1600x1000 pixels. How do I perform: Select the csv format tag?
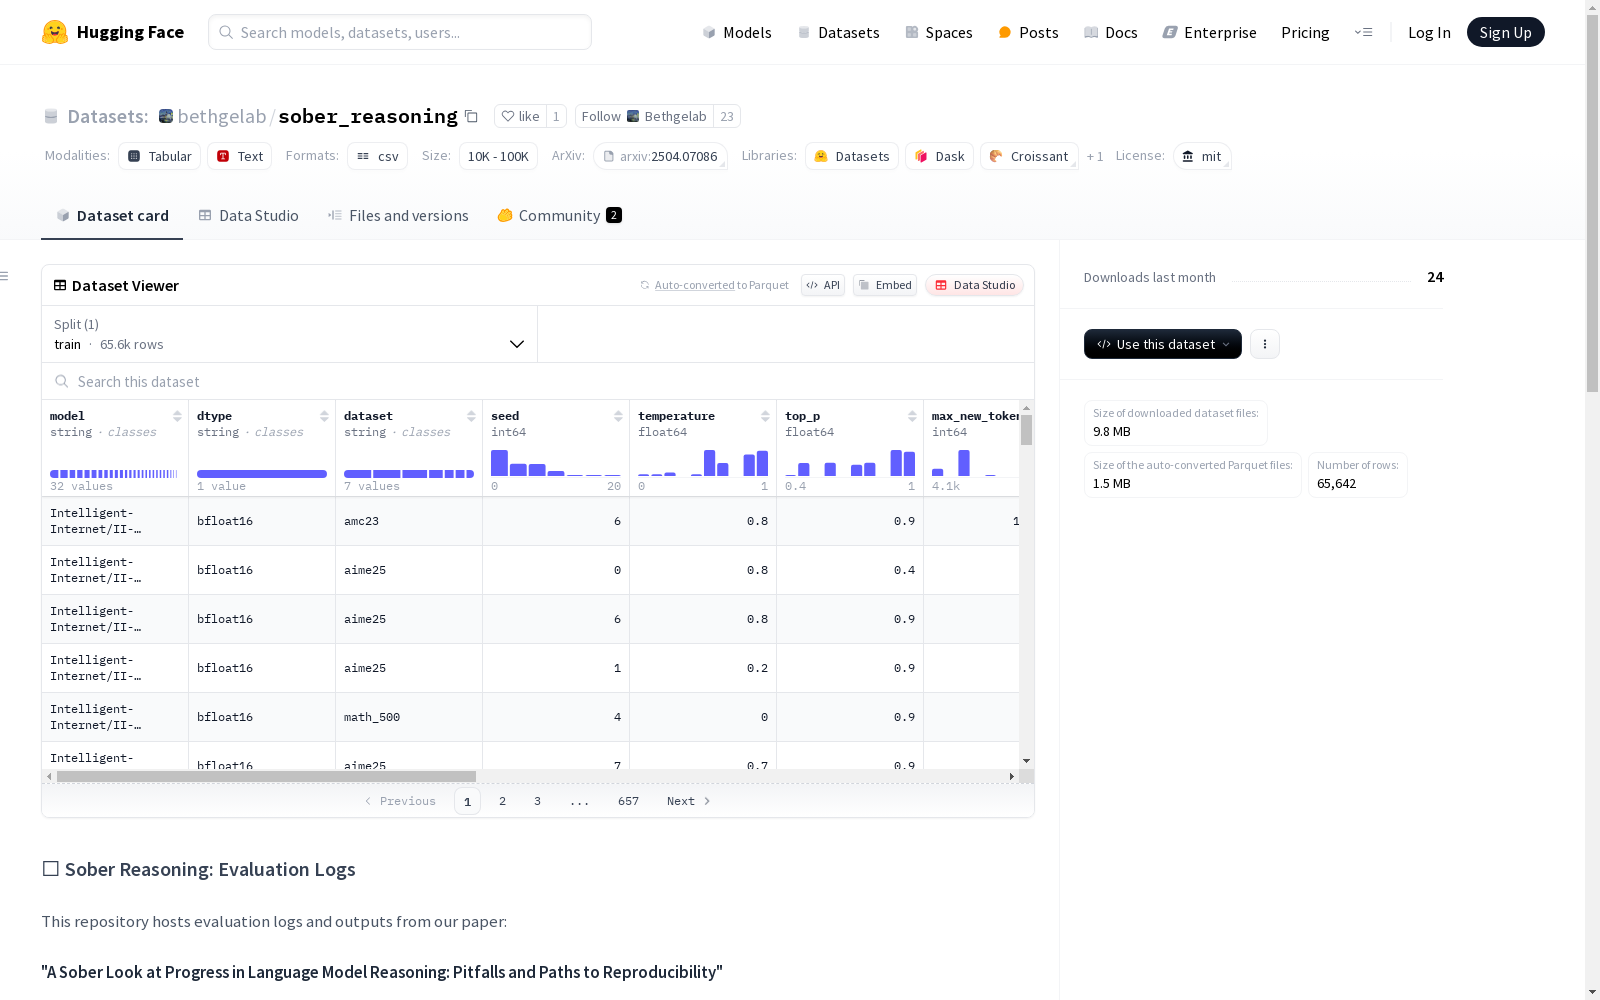click(378, 156)
